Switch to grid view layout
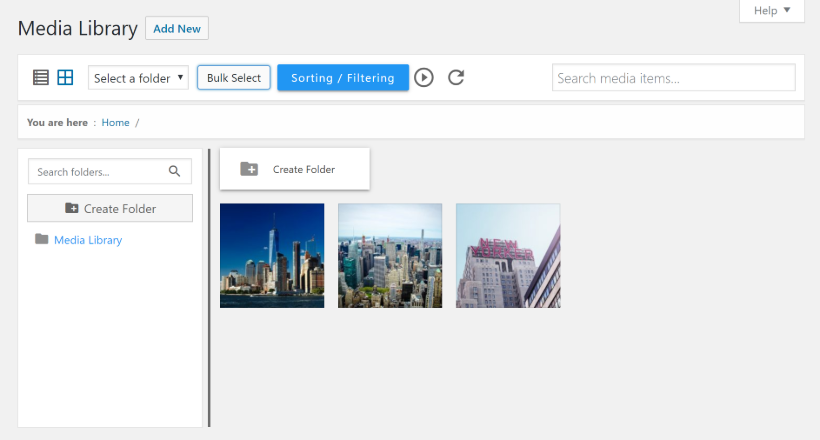The image size is (820, 440). [65, 77]
